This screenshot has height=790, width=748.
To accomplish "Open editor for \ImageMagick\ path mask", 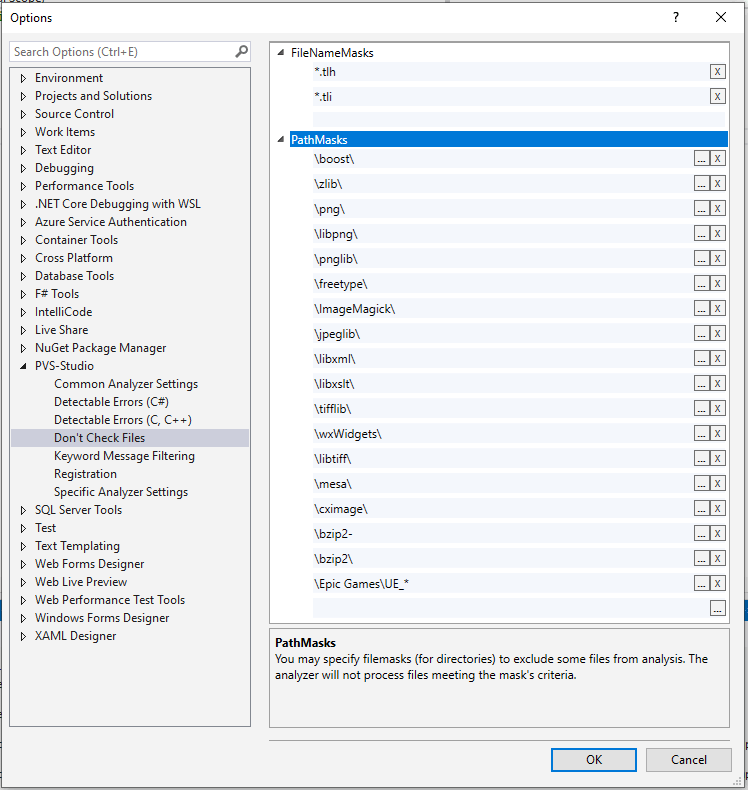I will [x=702, y=308].
